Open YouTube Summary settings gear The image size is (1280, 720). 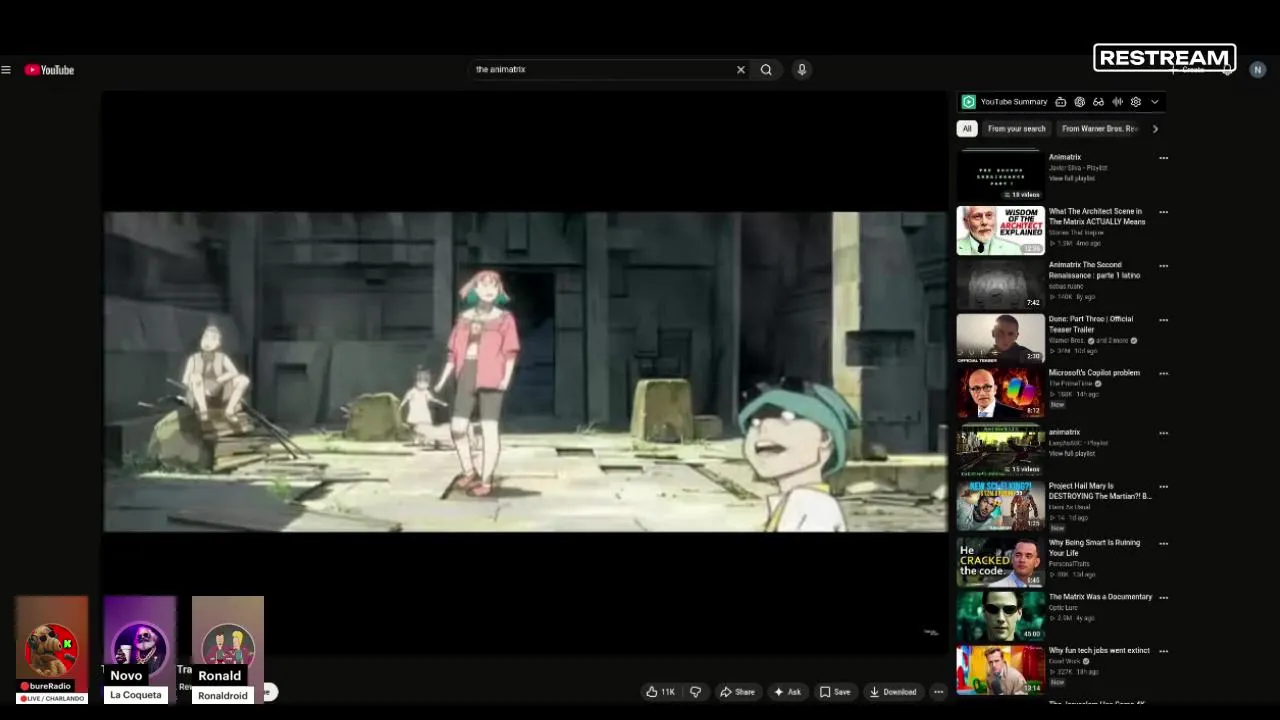1136,102
